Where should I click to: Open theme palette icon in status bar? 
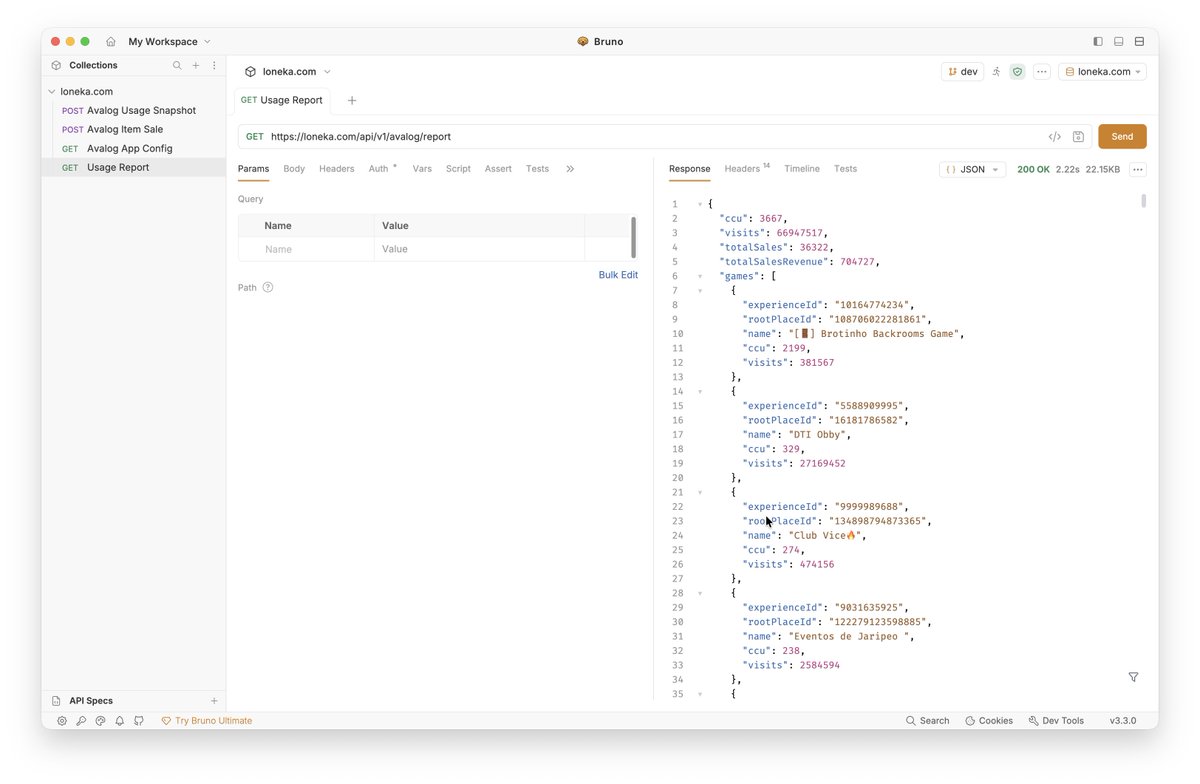click(x=100, y=721)
